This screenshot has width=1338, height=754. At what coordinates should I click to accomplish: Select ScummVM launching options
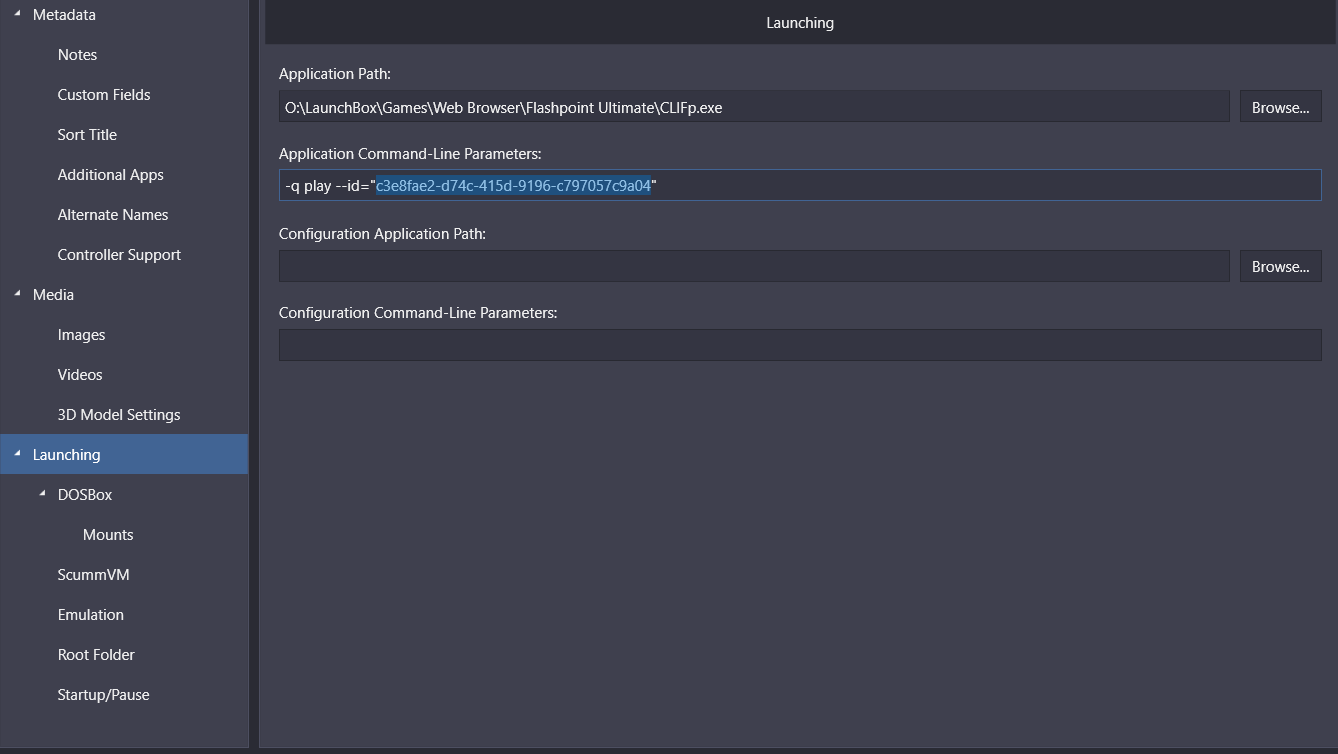tap(93, 575)
